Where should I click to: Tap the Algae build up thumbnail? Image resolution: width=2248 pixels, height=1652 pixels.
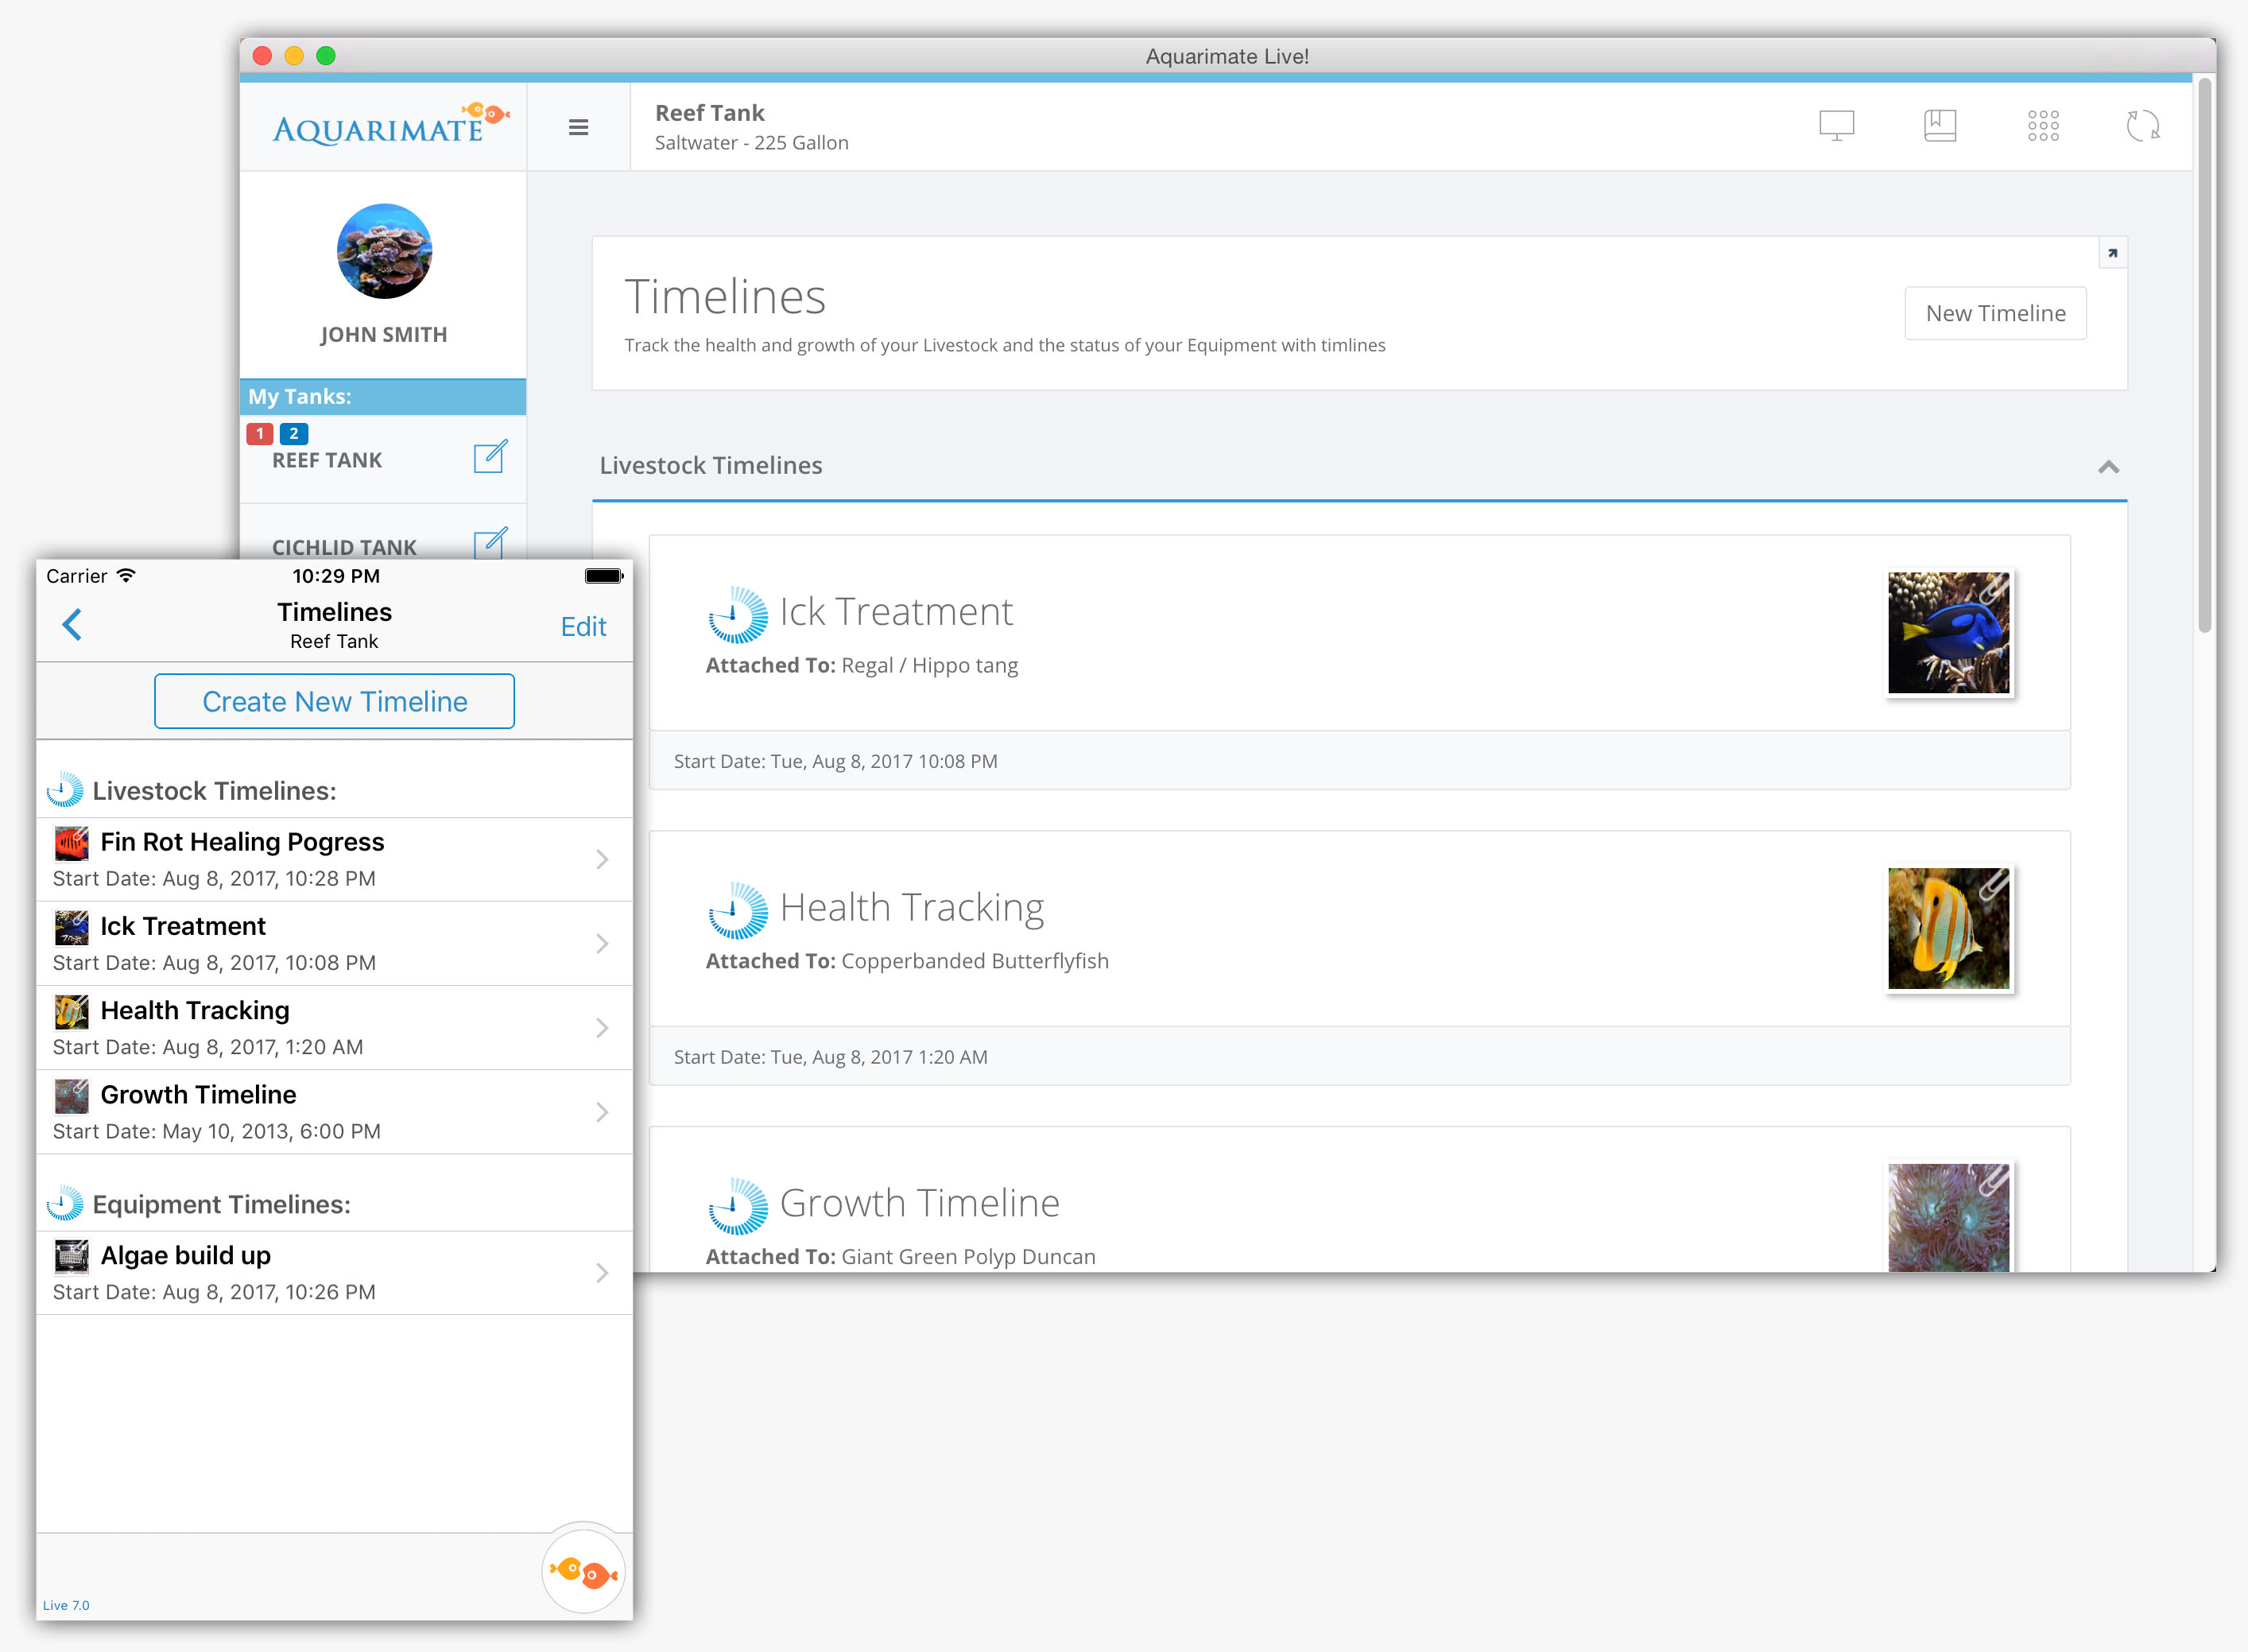(x=71, y=1256)
